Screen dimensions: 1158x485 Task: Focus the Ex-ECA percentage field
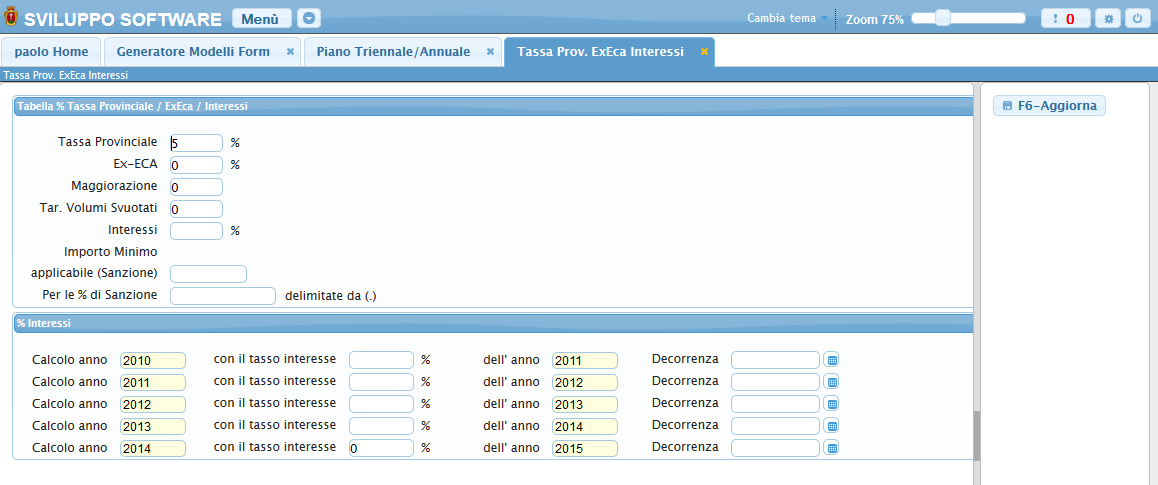196,165
